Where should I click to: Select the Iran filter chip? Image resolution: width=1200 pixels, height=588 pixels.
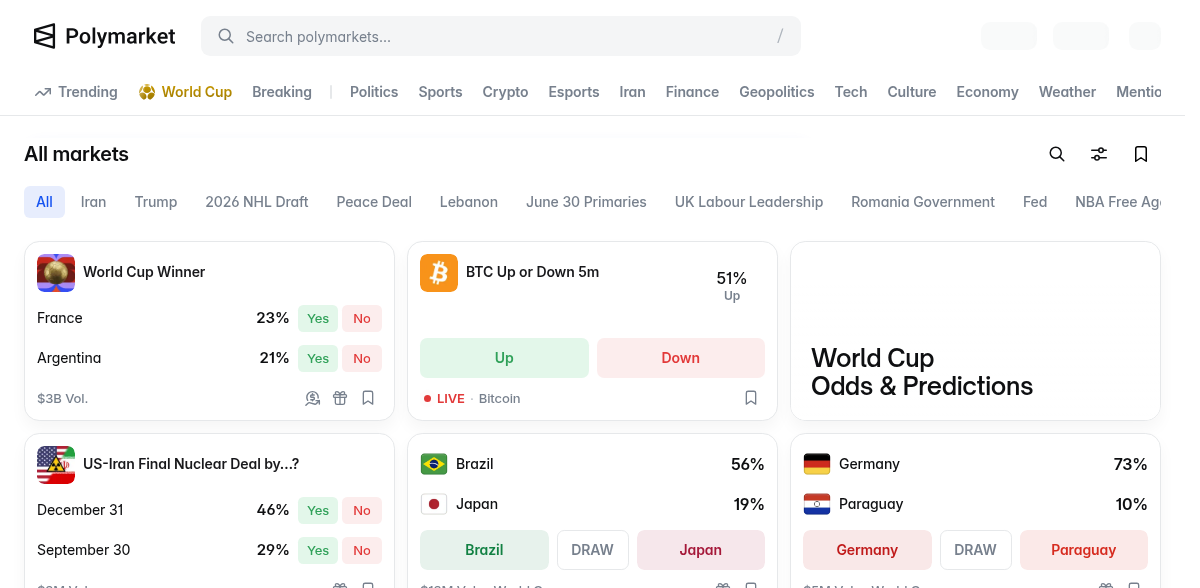point(94,202)
